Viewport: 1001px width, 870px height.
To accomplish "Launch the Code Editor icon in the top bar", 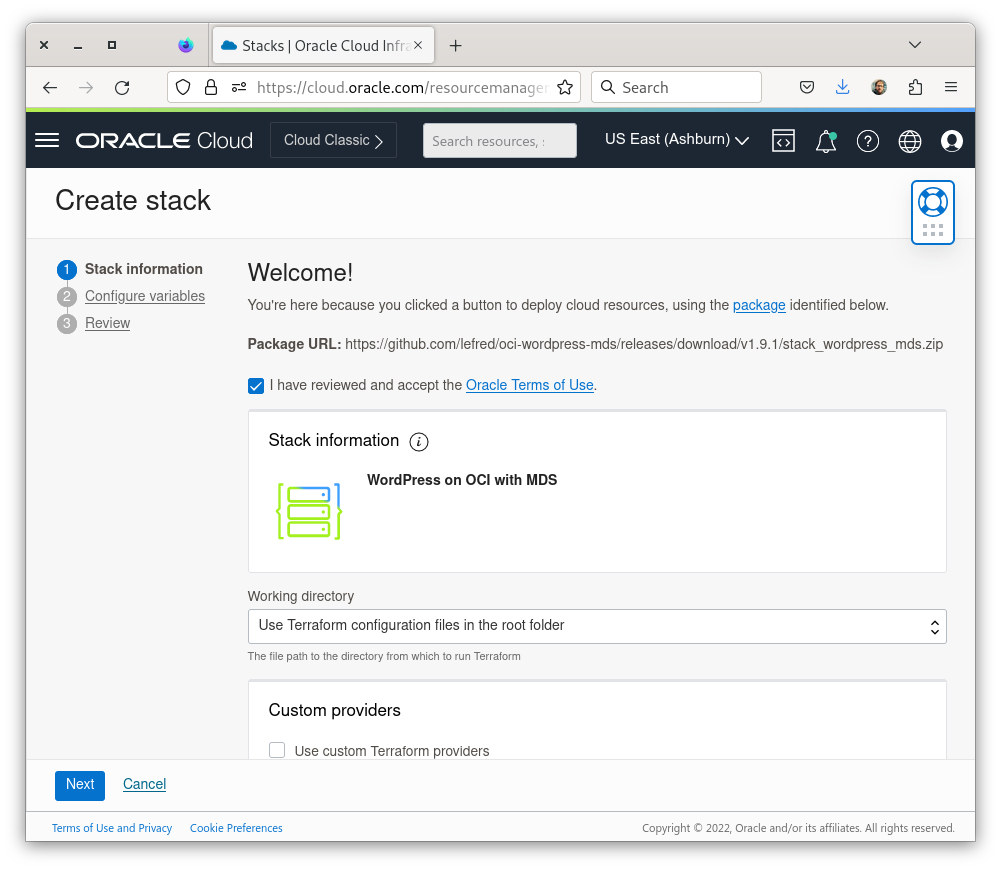I will tap(784, 140).
